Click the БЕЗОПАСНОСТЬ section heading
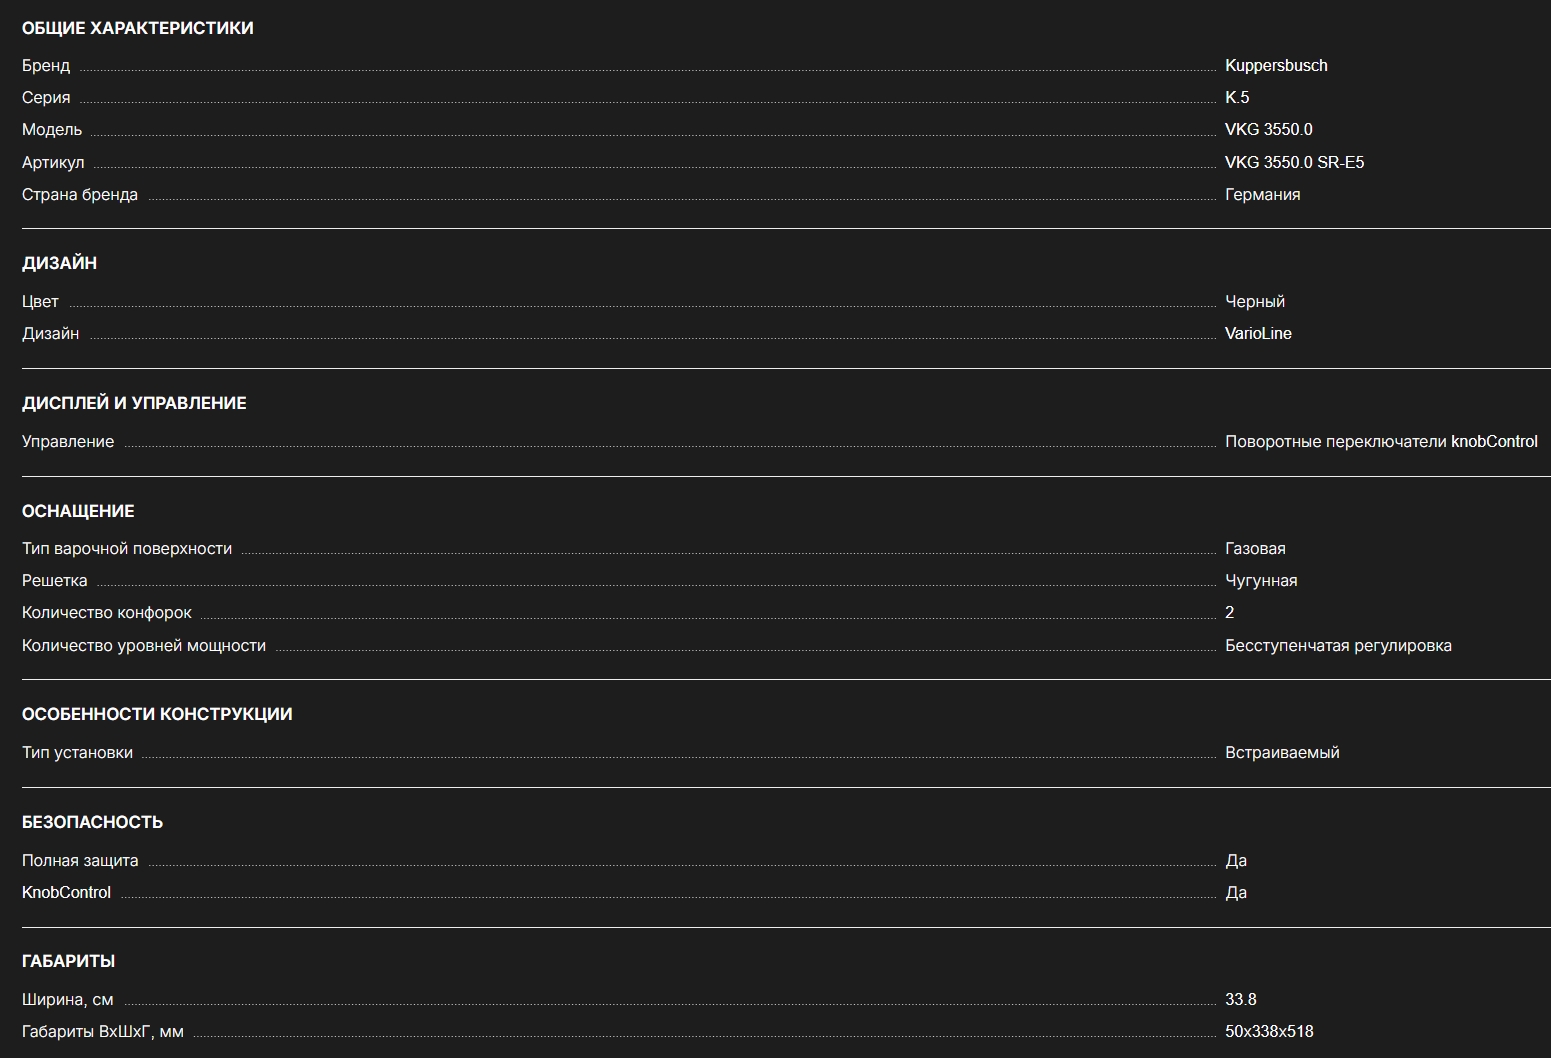 pos(92,822)
